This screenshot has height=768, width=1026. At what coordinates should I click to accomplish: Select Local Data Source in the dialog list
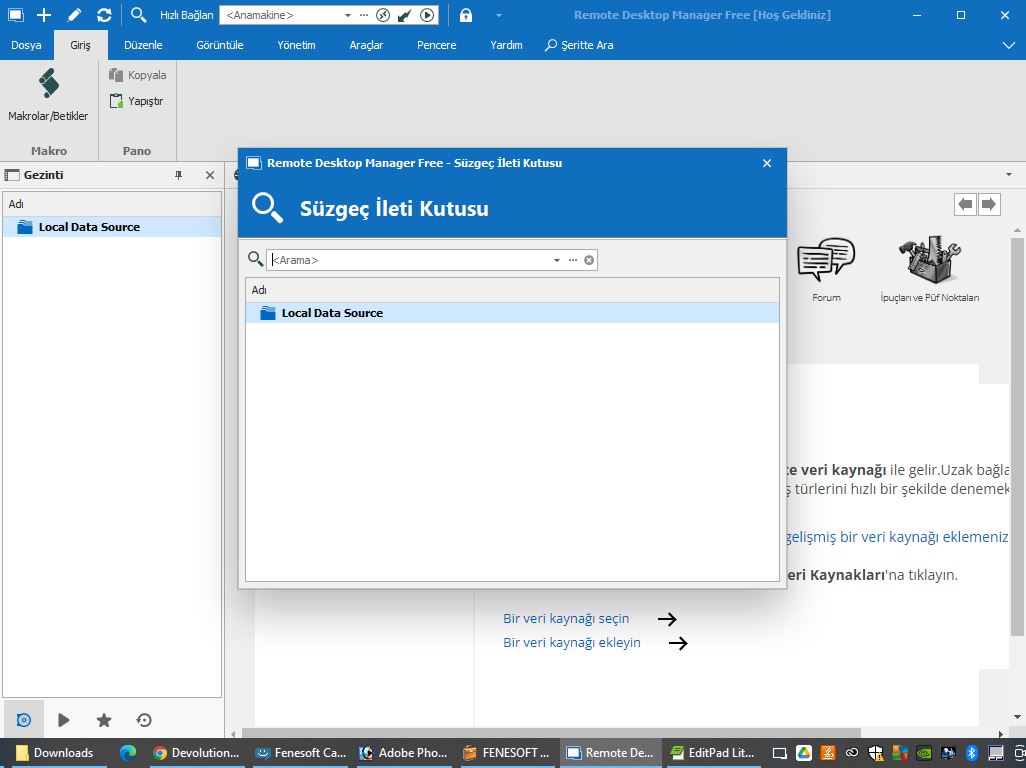pyautogui.click(x=512, y=313)
